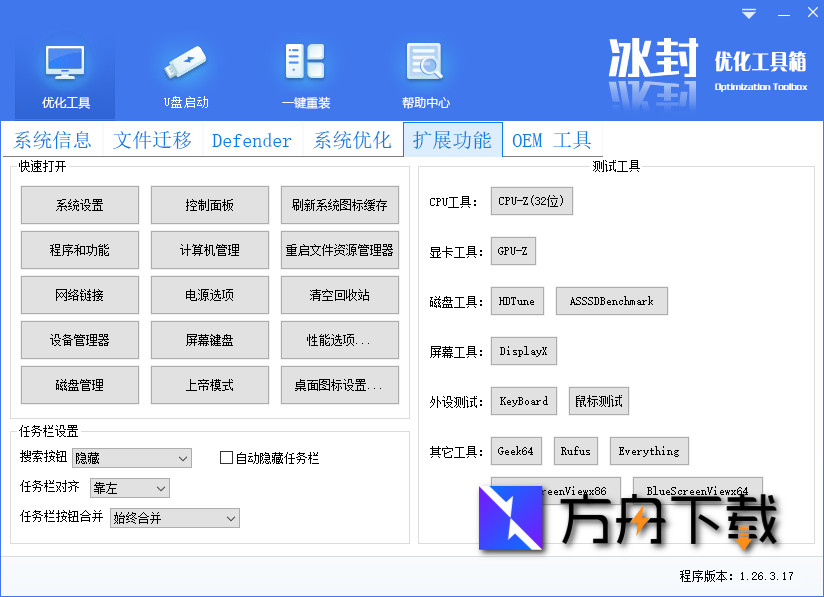Run the HDTune disk tool
824x597 pixels.
517,301
